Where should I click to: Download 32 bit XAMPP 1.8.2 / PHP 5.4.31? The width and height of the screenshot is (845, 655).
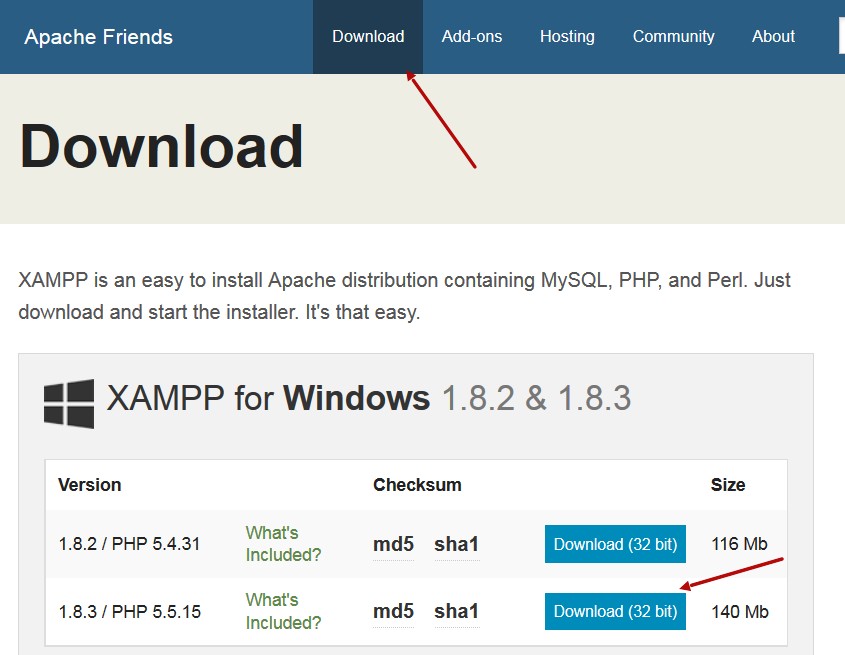[x=615, y=545]
